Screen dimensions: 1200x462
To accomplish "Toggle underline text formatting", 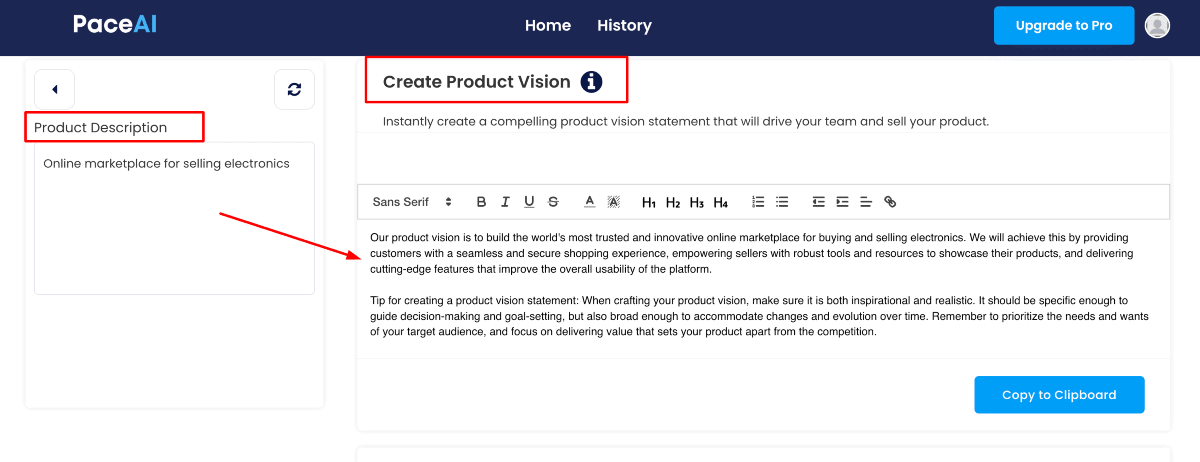I will [x=529, y=202].
